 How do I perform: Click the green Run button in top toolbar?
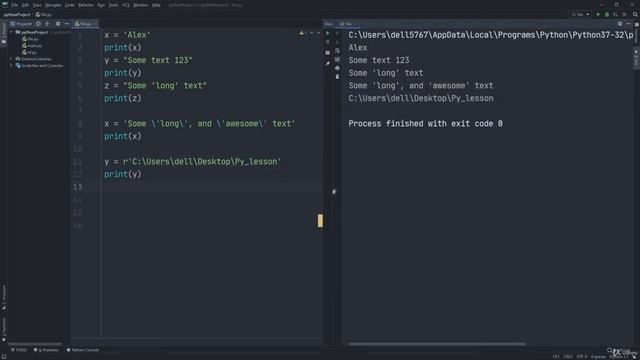tap(598, 14)
